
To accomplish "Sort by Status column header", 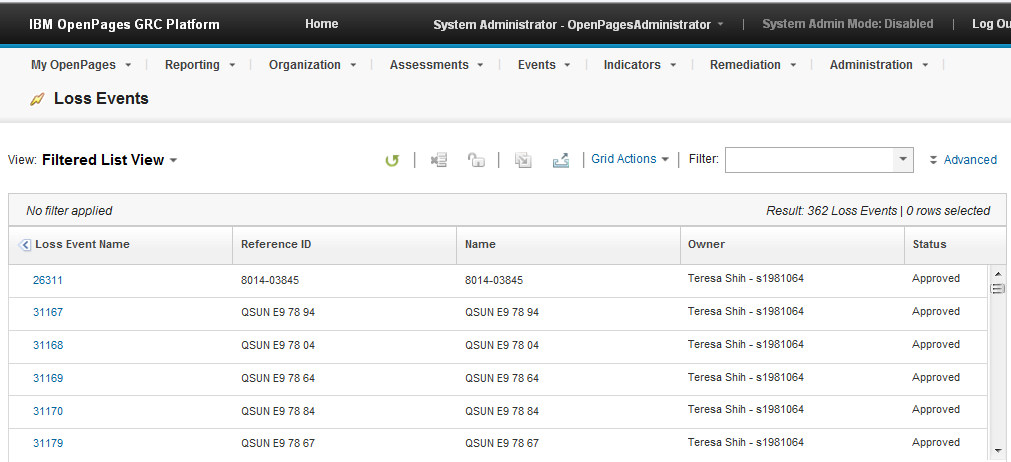I will click(x=929, y=244).
